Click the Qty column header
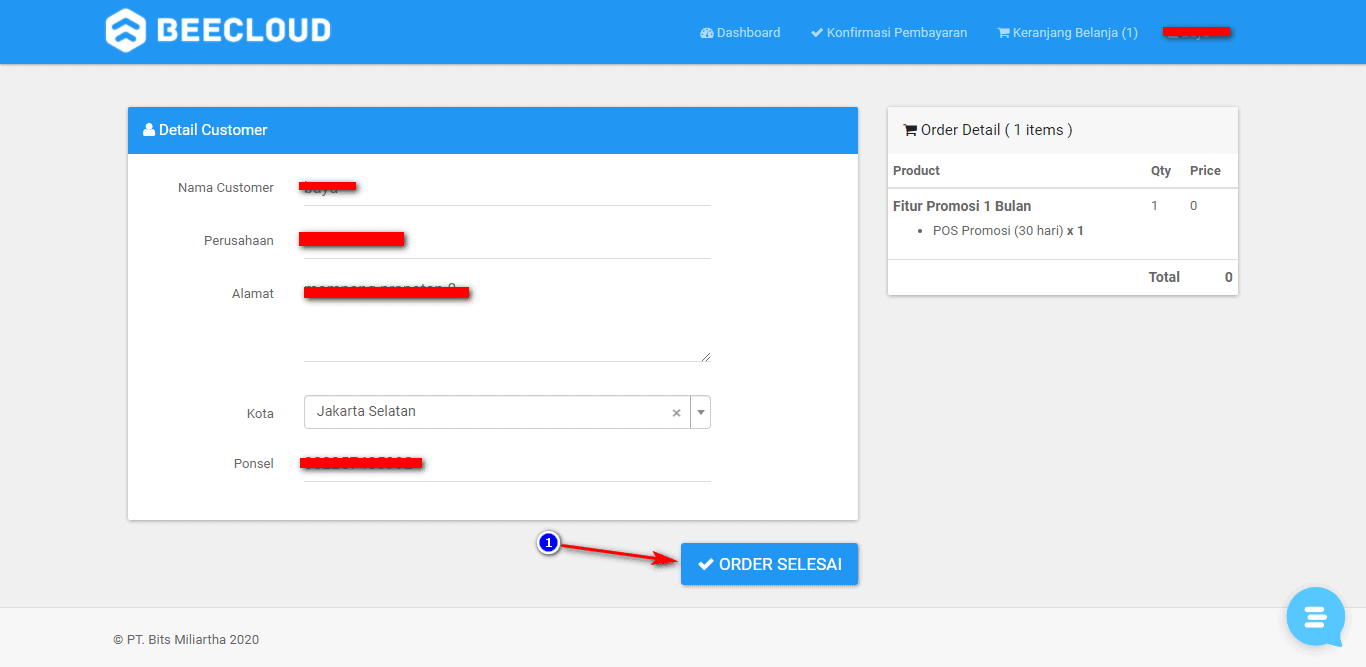 pos(1161,171)
